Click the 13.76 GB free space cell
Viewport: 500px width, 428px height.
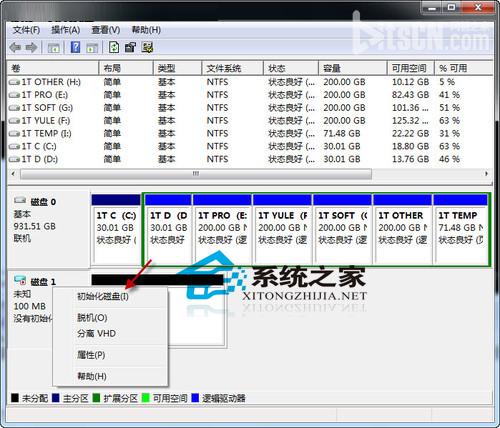click(x=410, y=159)
